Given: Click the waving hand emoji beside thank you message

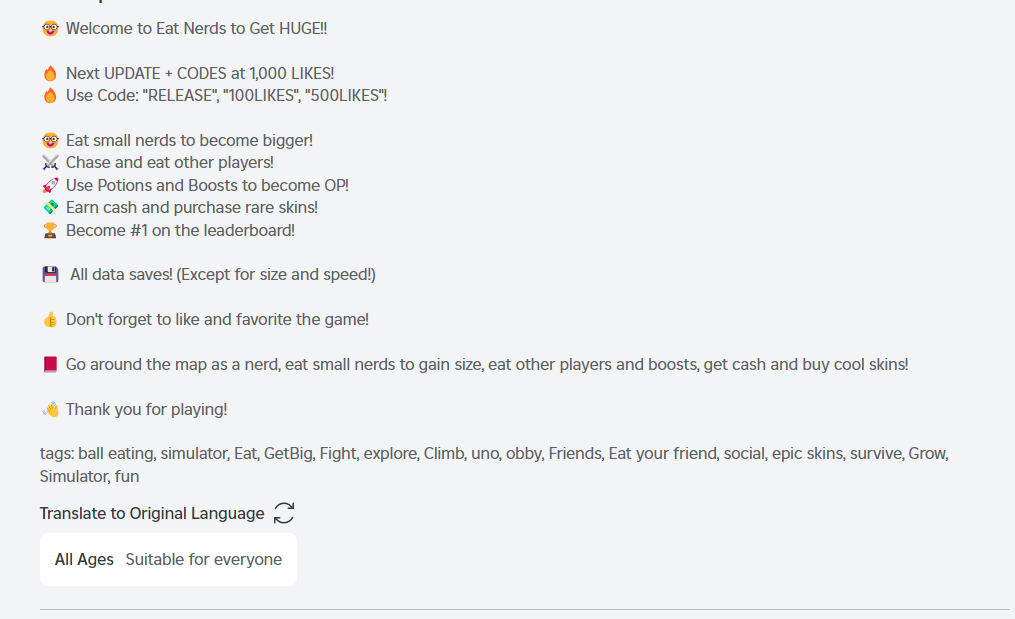Looking at the screenshot, I should tap(49, 408).
